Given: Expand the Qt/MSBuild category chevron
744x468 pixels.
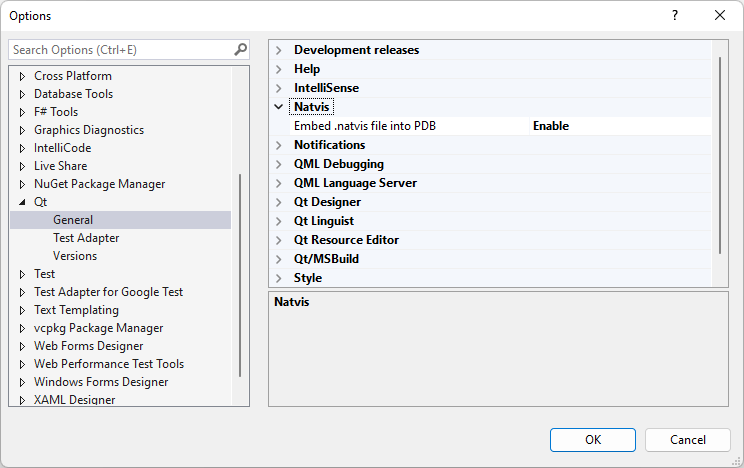Looking at the screenshot, I should click(279, 259).
